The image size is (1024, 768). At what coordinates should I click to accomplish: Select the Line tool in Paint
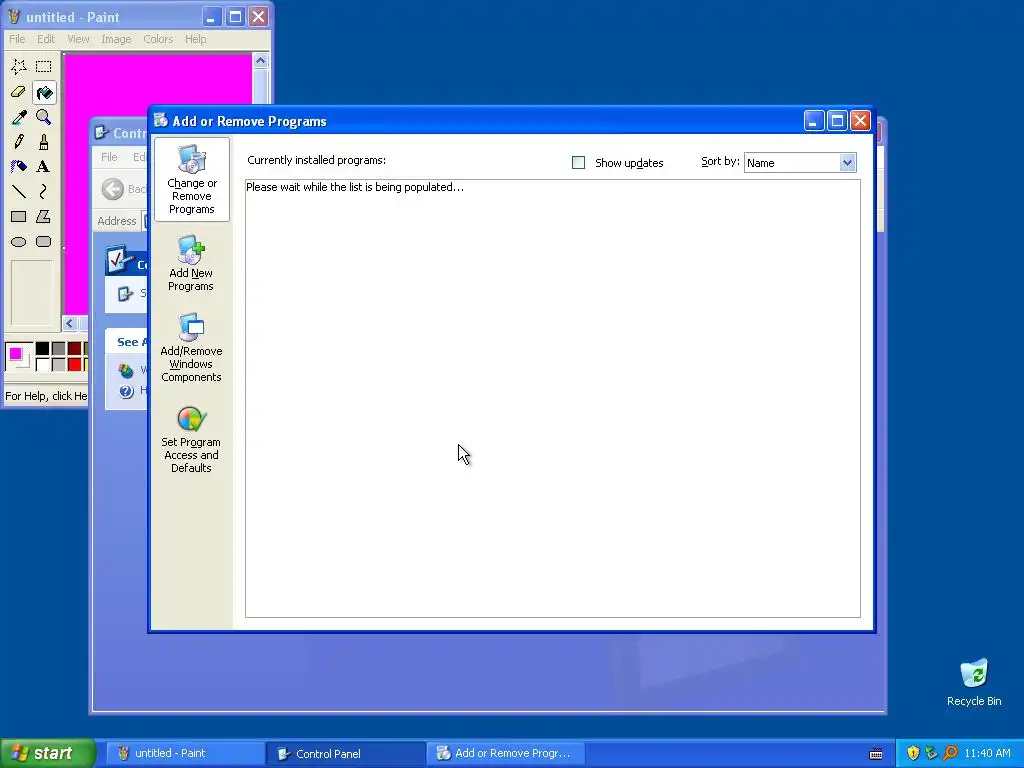18,191
